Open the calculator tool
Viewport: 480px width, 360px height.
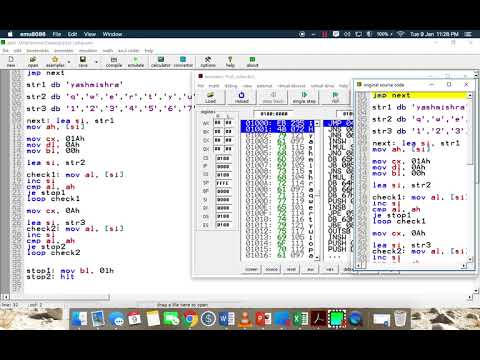point(161,62)
